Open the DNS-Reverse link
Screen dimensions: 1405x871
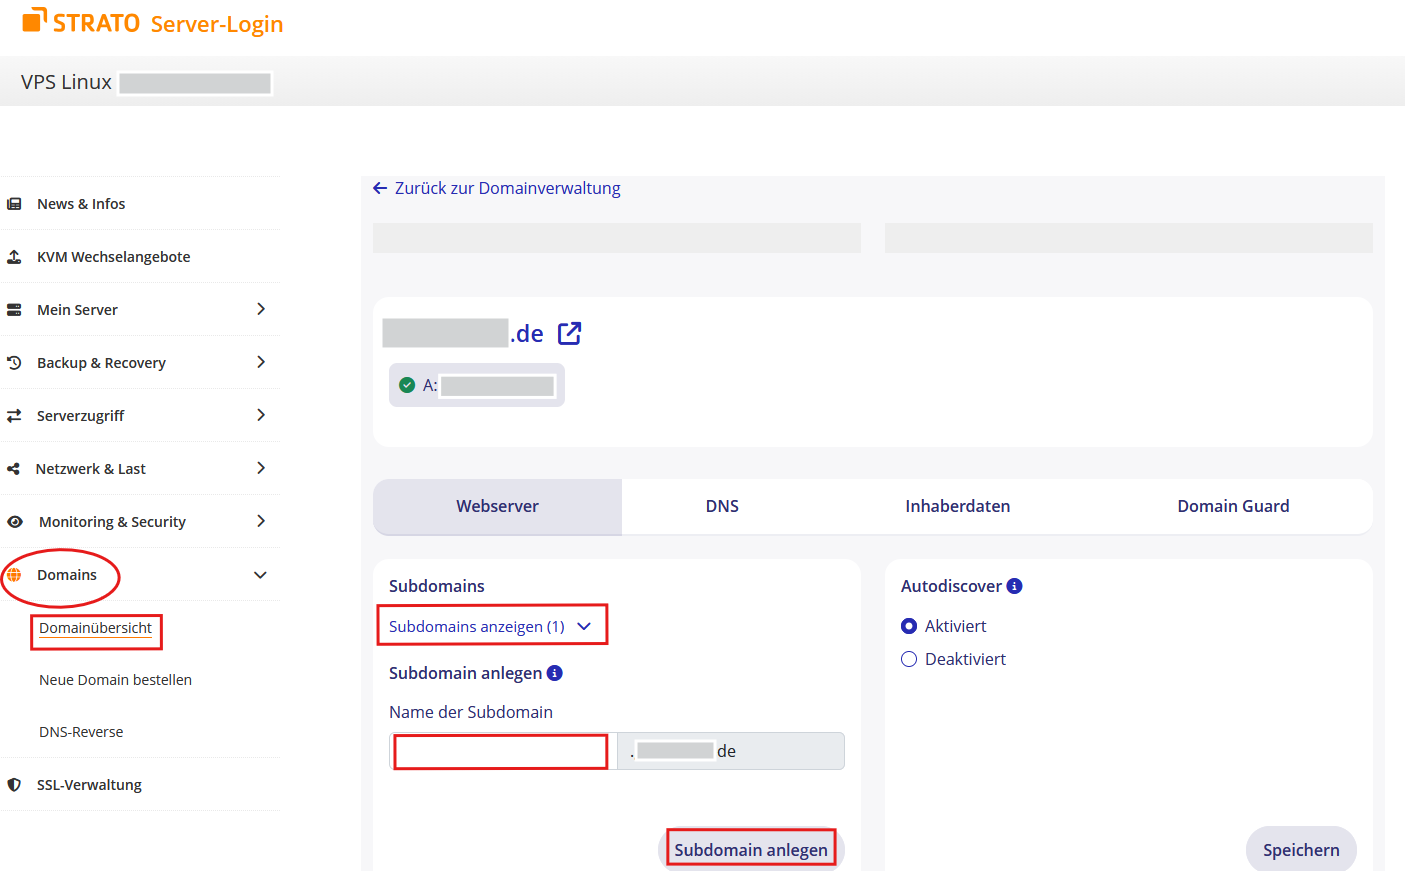81,732
